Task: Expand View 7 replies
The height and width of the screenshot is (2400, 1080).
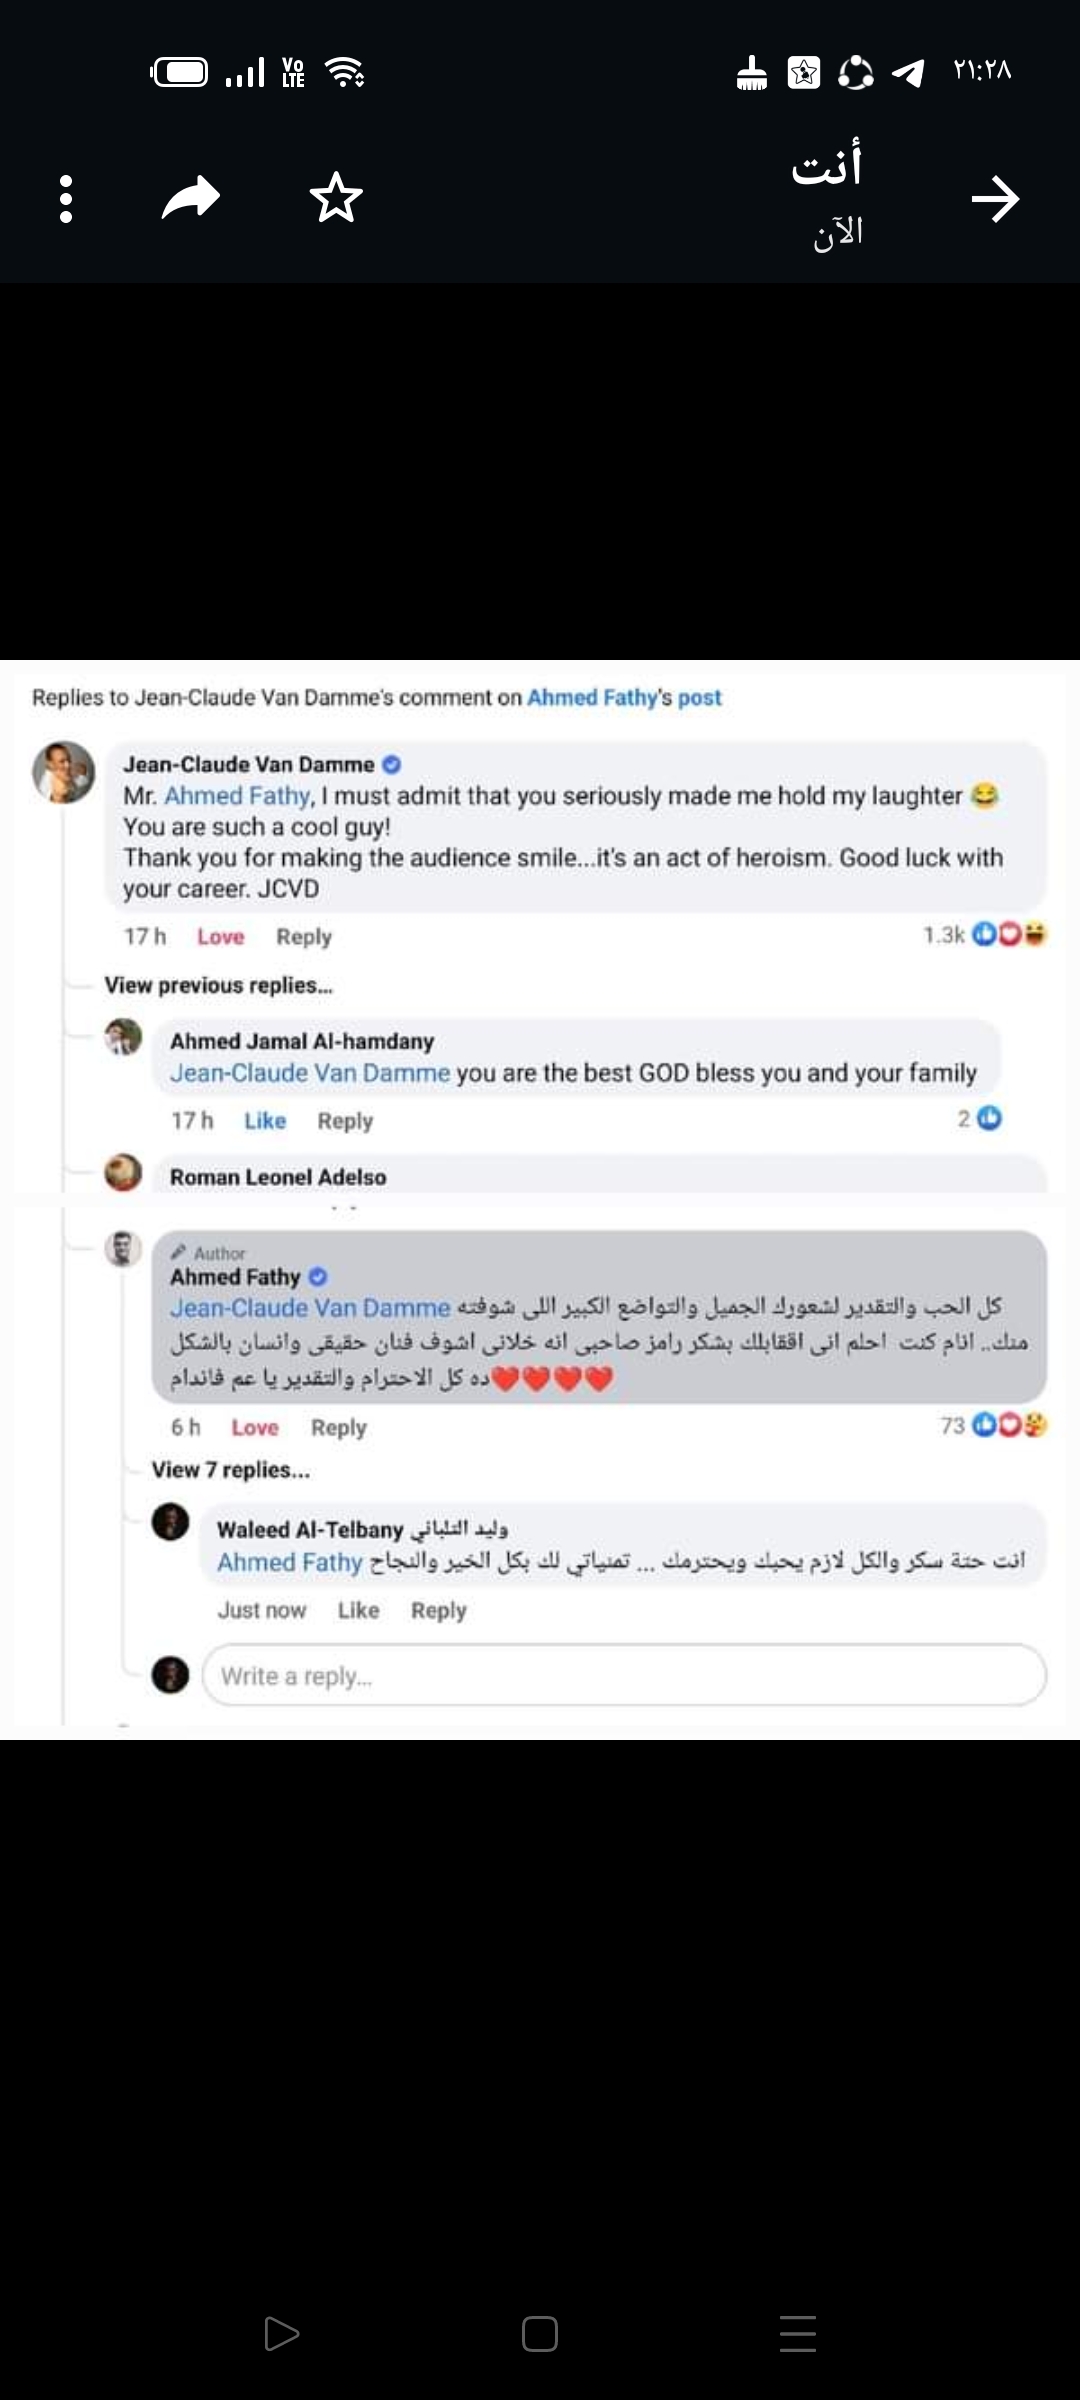Action: (x=230, y=1470)
